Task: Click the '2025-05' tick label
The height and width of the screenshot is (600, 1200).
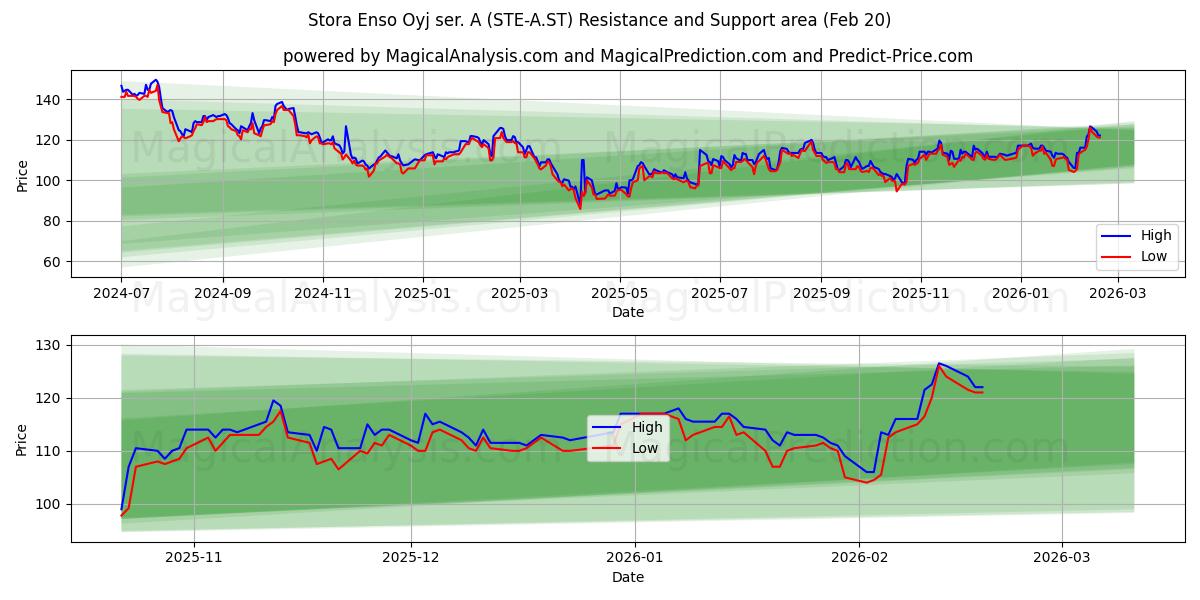Action: pos(620,294)
